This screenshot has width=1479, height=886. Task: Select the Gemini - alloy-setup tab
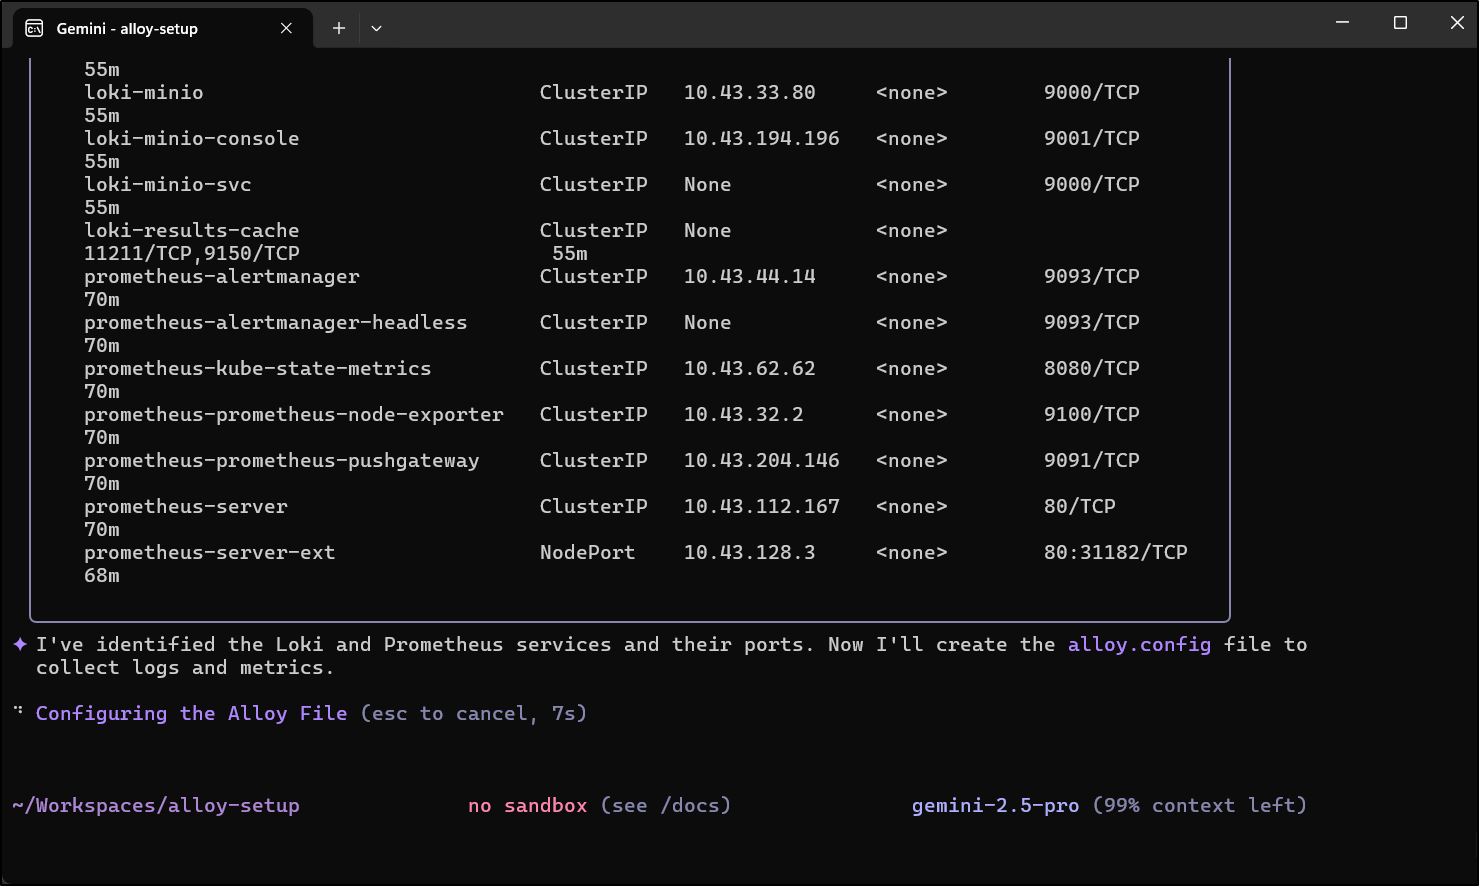point(163,28)
